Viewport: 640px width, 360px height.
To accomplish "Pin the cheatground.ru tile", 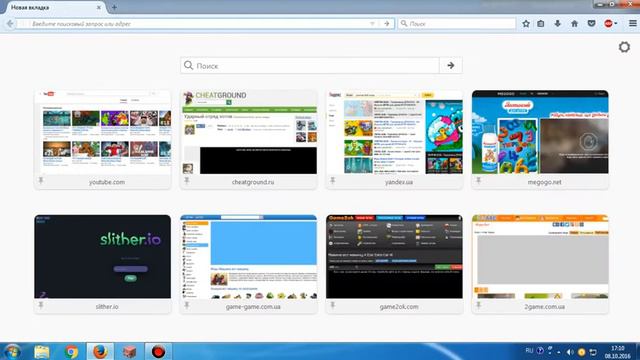I will pyautogui.click(x=187, y=180).
